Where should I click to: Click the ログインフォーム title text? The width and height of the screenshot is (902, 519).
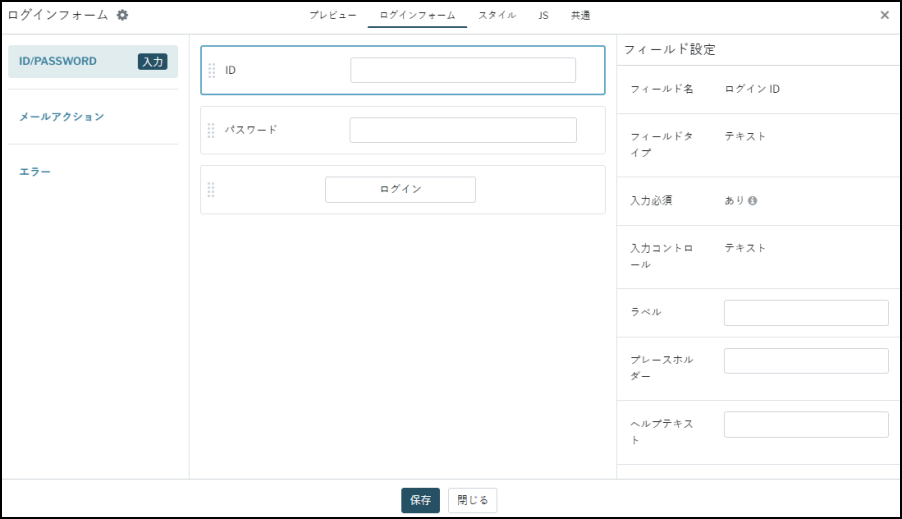tap(58, 15)
